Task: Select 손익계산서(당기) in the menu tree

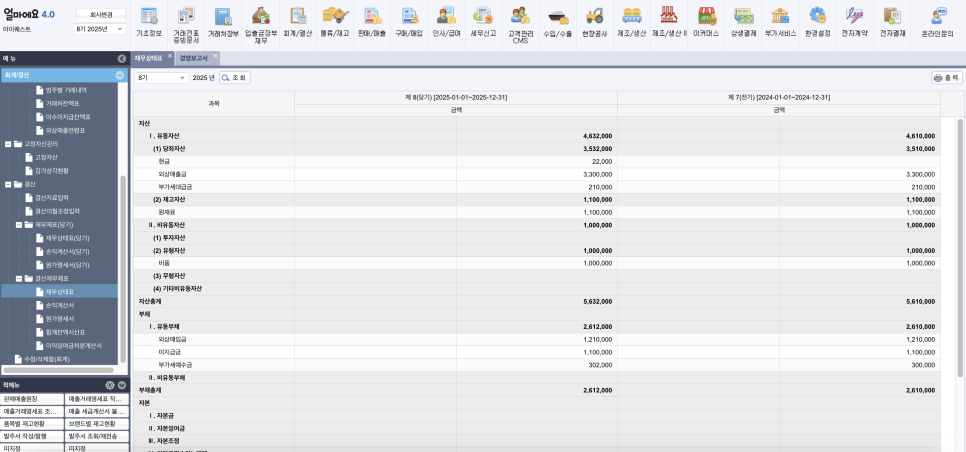Action: (67, 252)
